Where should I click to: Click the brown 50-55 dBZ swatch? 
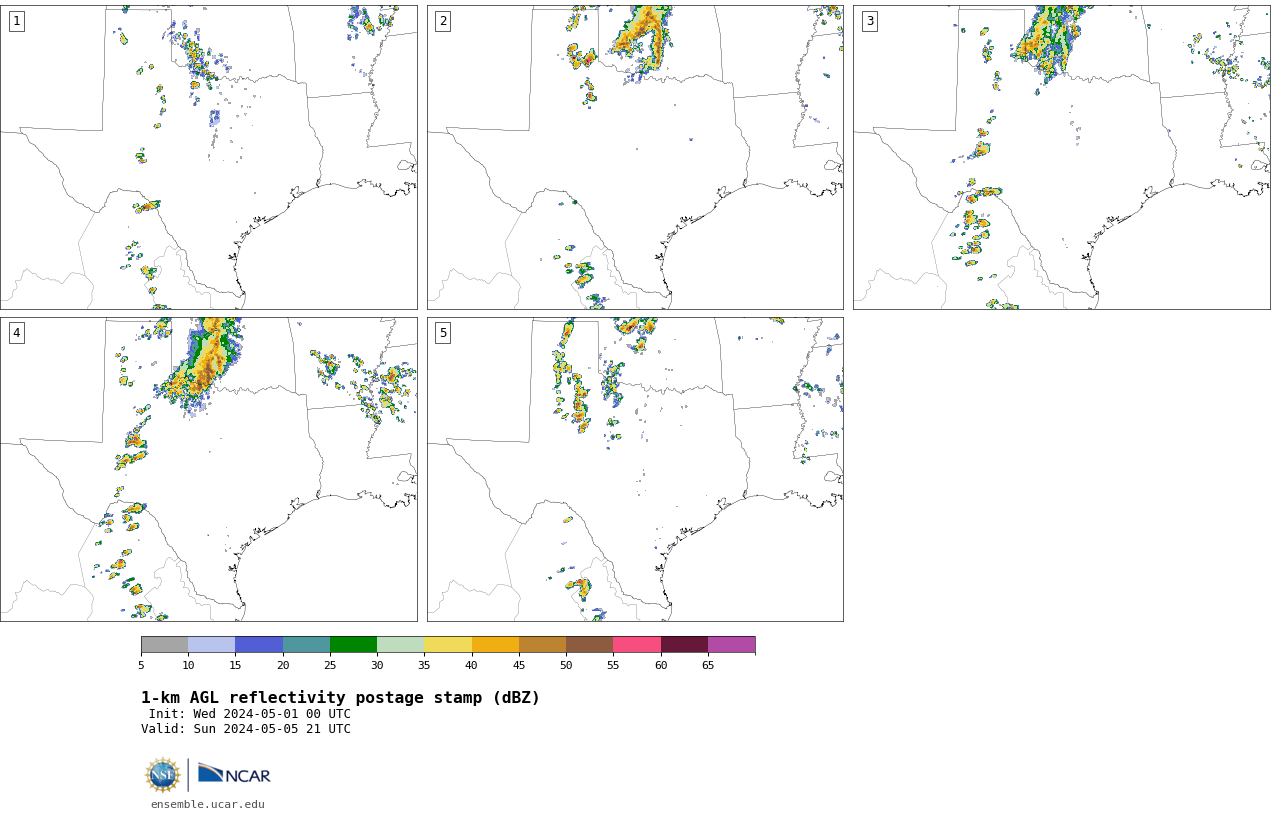[590, 644]
